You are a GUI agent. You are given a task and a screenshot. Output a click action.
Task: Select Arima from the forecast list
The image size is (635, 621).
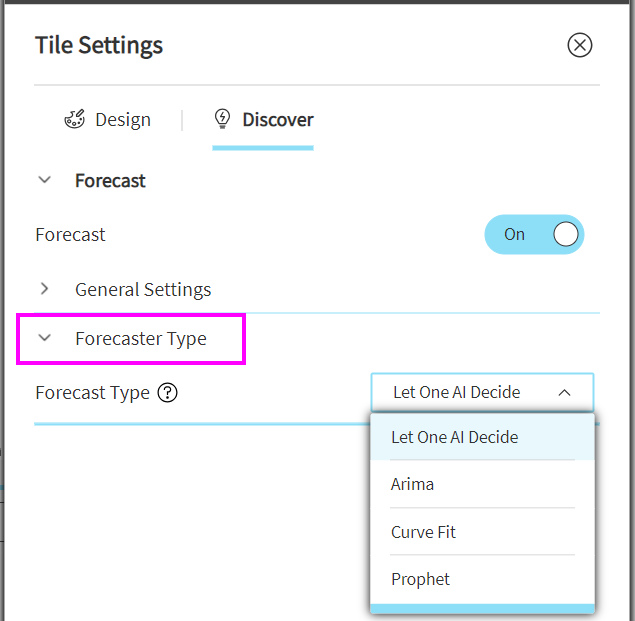pyautogui.click(x=413, y=484)
